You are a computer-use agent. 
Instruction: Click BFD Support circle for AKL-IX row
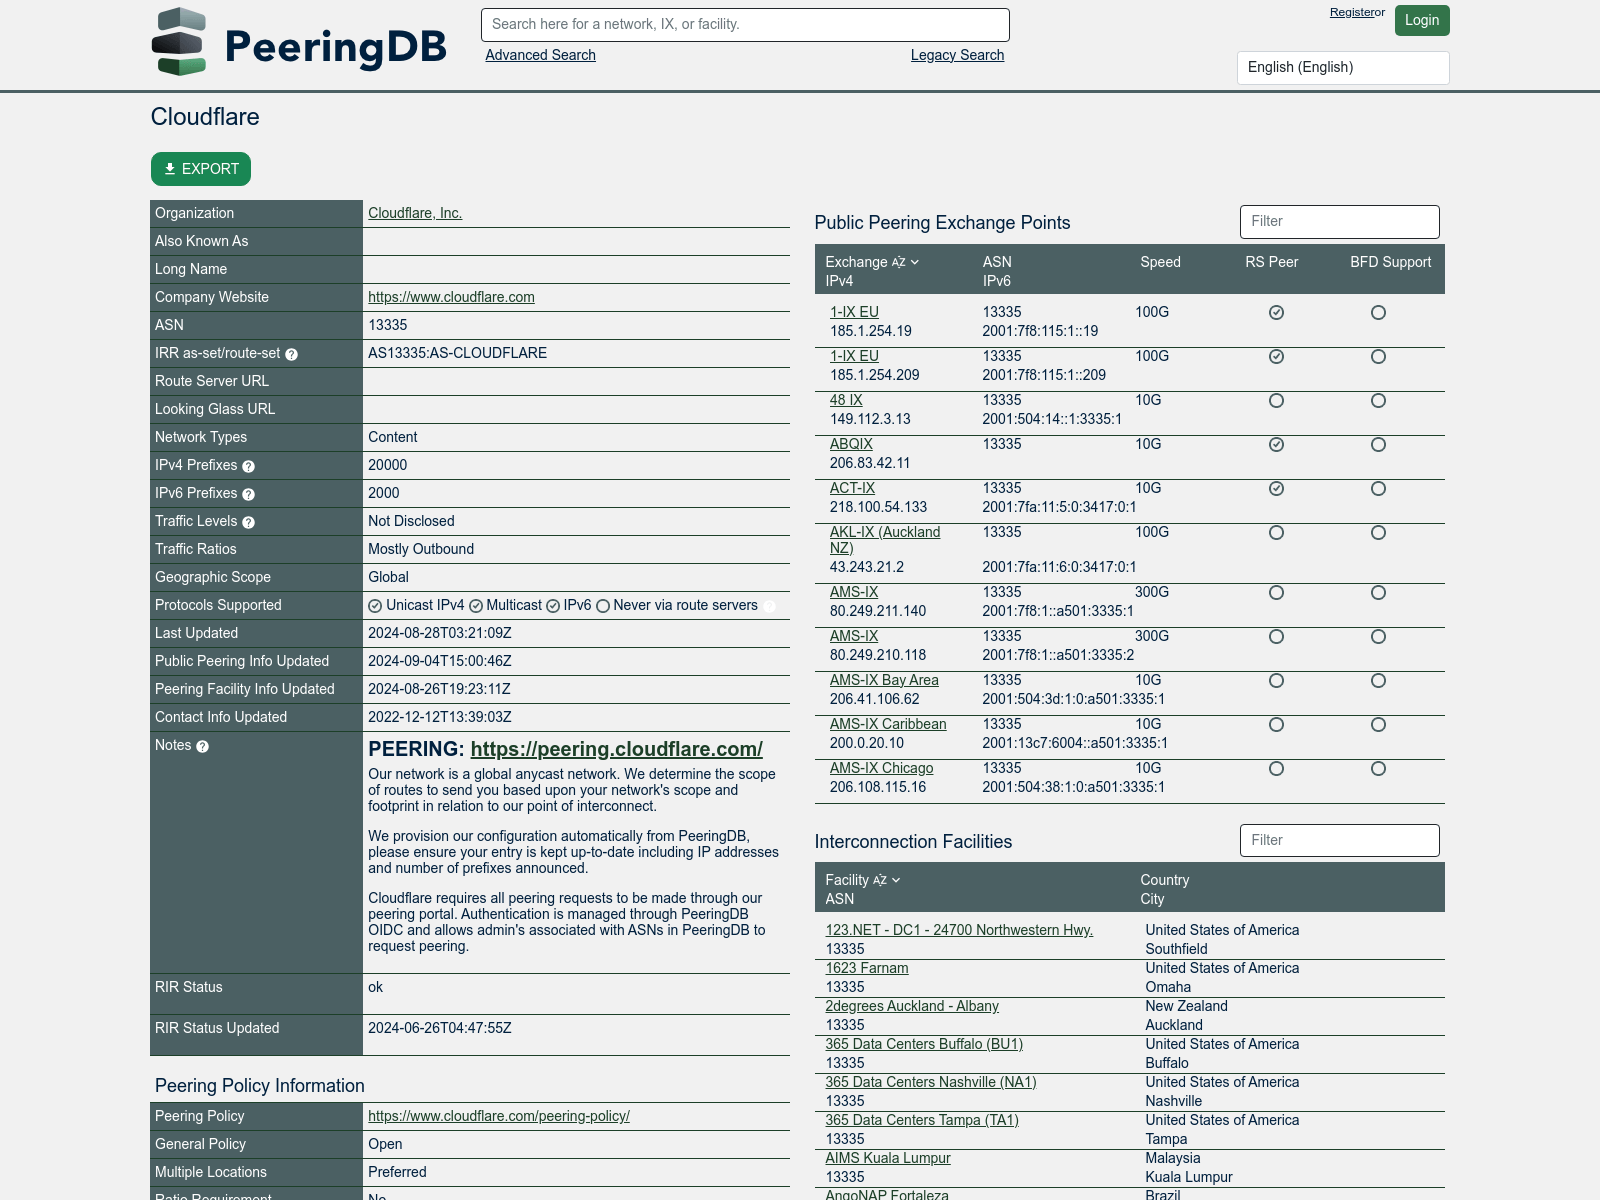1378,533
